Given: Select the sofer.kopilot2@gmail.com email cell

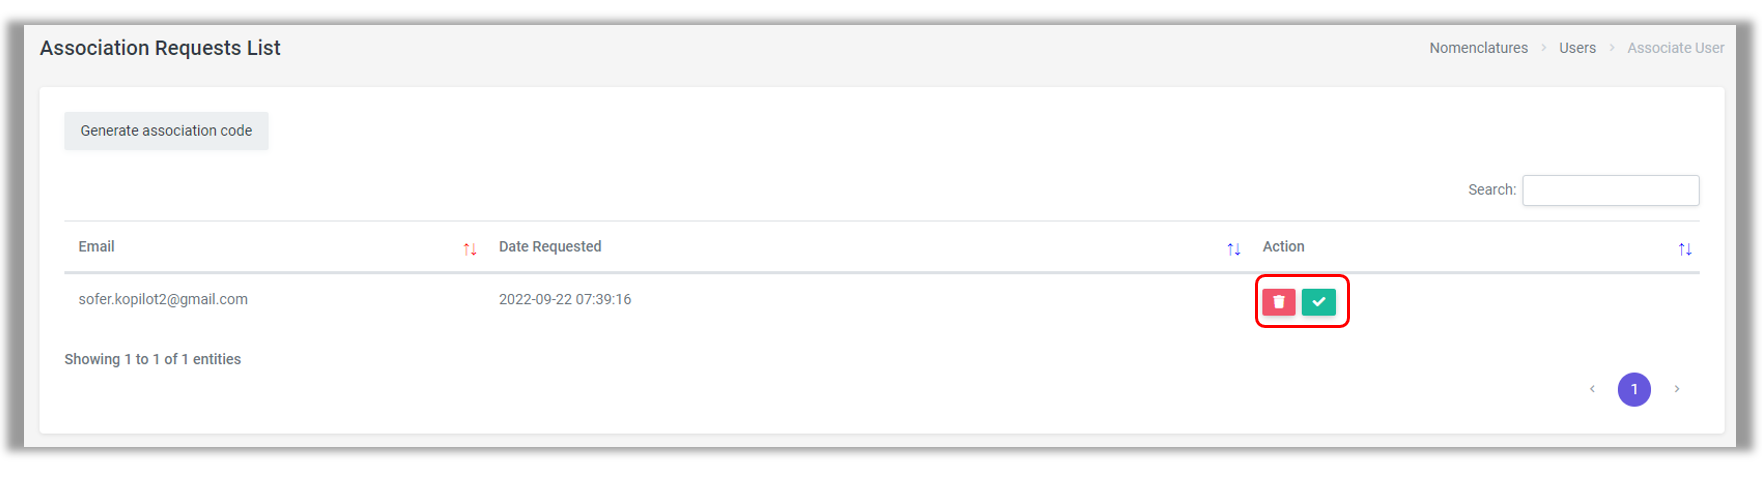Looking at the screenshot, I should (x=163, y=299).
